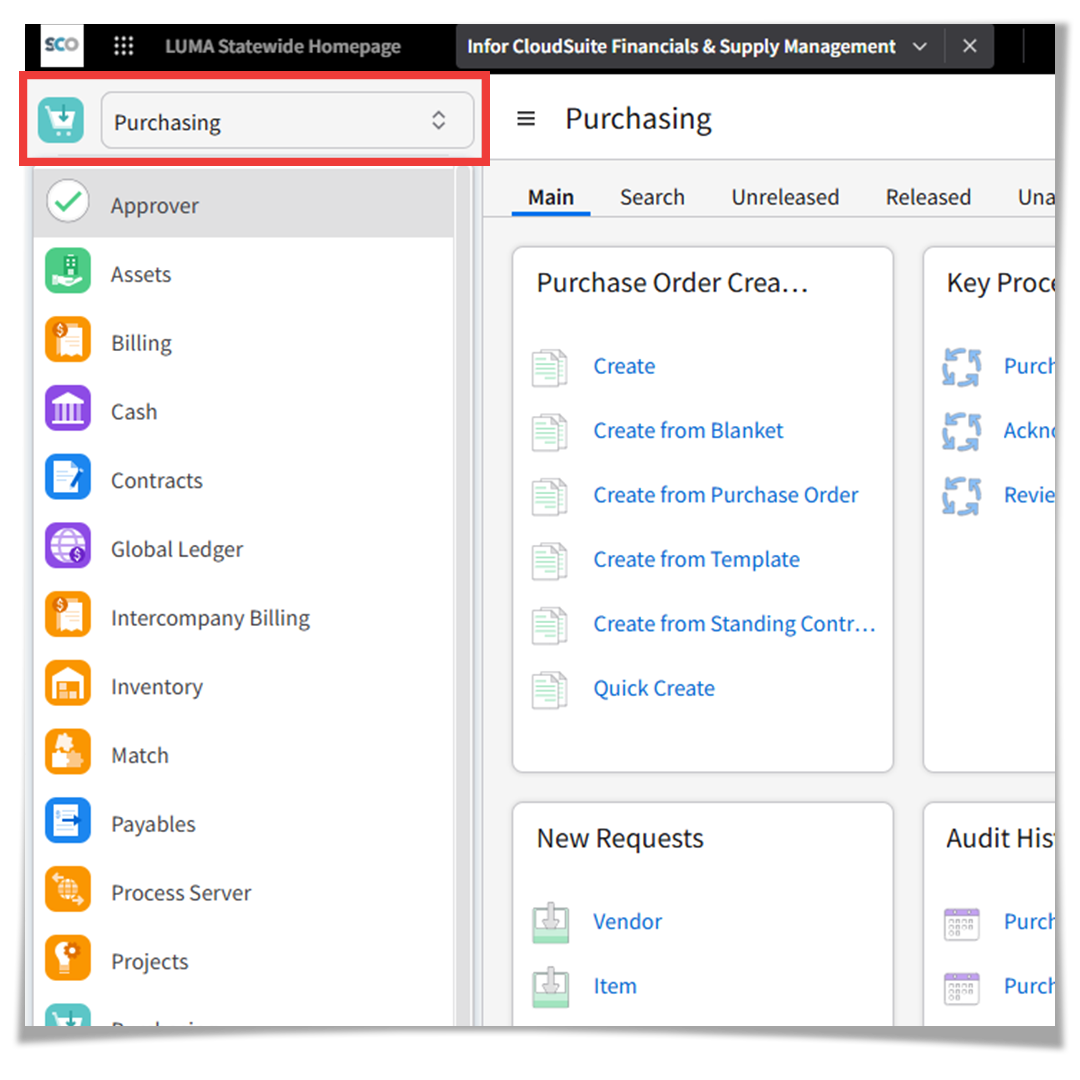Open the Purchasing role dropdown
The height and width of the screenshot is (1080, 1080).
[287, 121]
